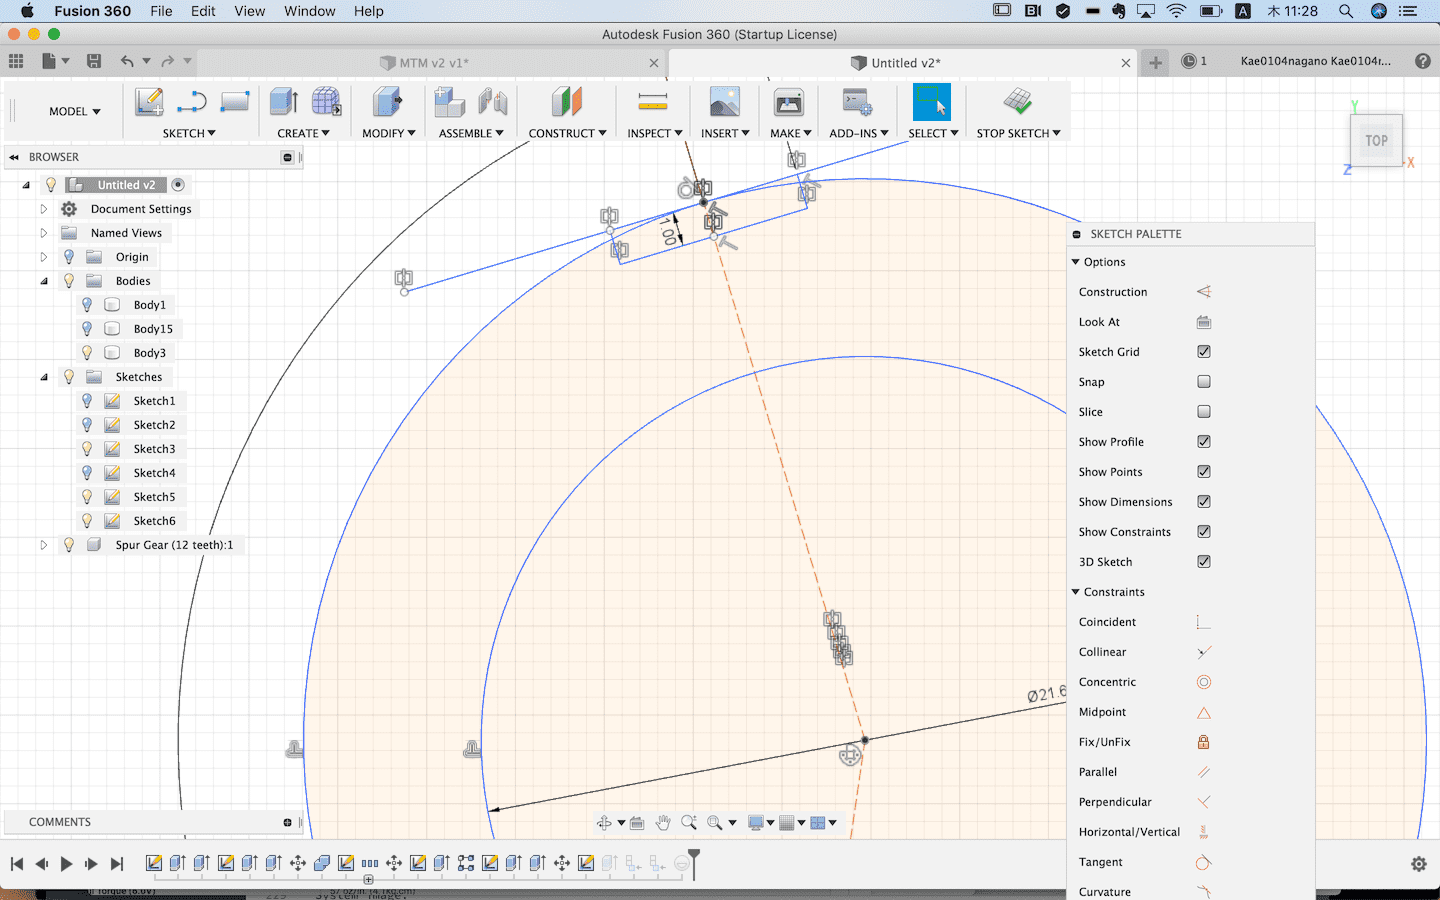Click the Fix/UnFix lock constraint icon
Screen dimensions: 1440x900
(x=1203, y=742)
